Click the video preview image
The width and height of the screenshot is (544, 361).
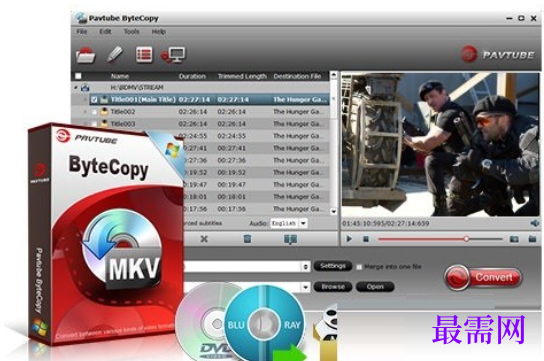click(441, 144)
